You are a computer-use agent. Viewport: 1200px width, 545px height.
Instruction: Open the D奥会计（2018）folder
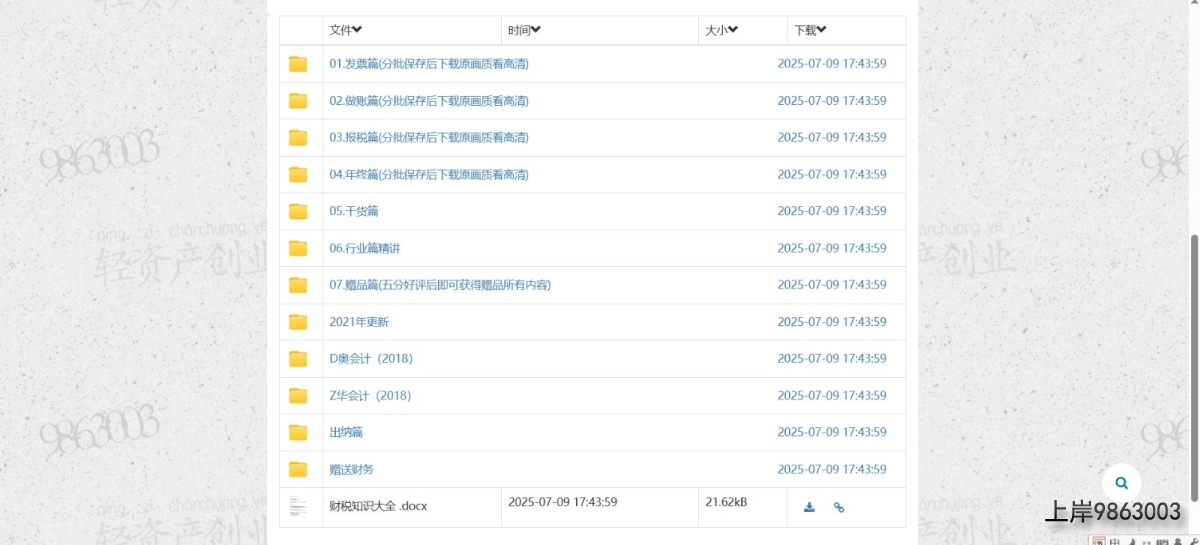click(x=371, y=358)
